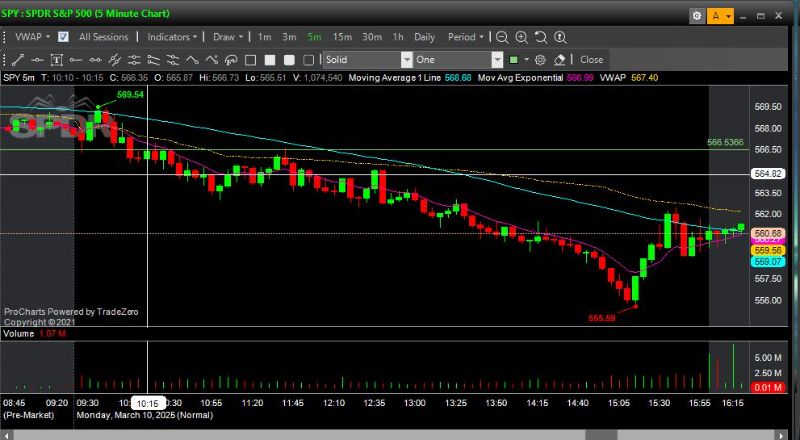Click the eraser icon to clear drawings
This screenshot has height=440, width=800.
559,60
